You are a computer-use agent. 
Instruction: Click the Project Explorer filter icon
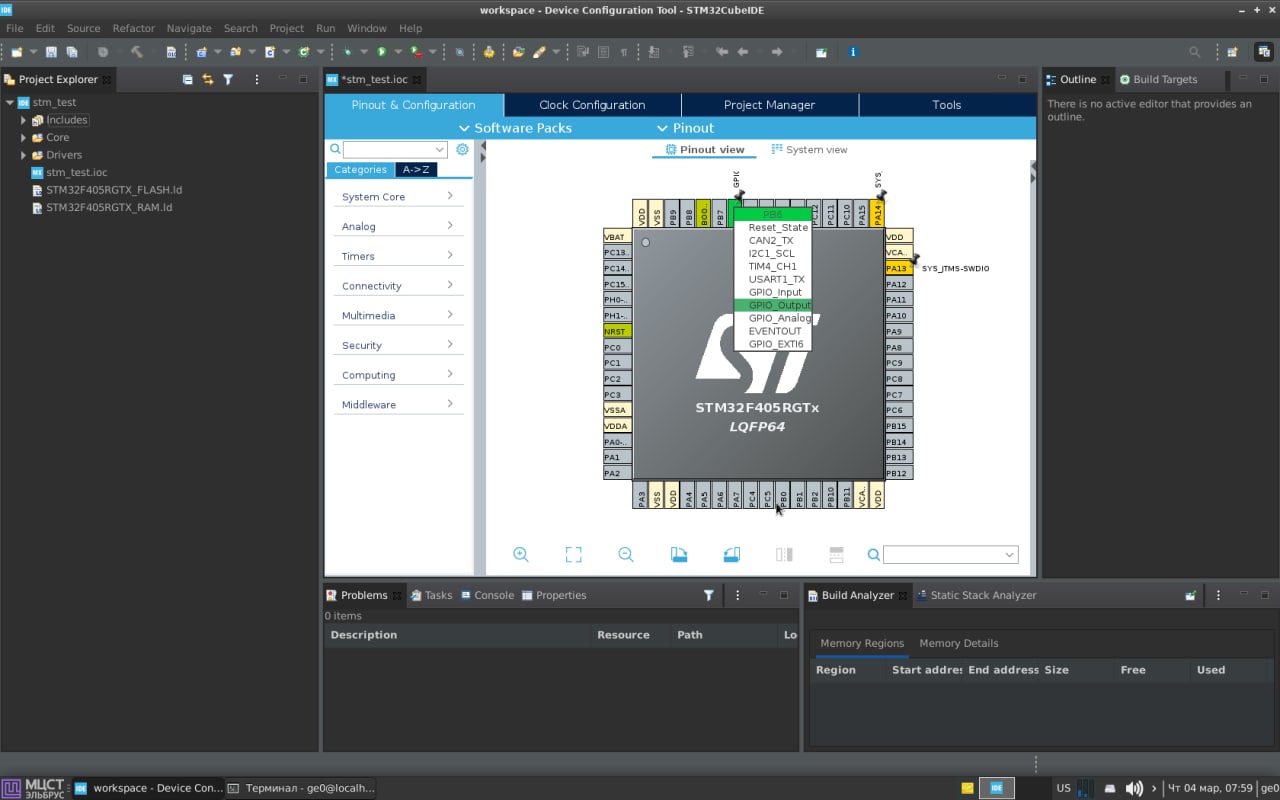[x=228, y=79]
